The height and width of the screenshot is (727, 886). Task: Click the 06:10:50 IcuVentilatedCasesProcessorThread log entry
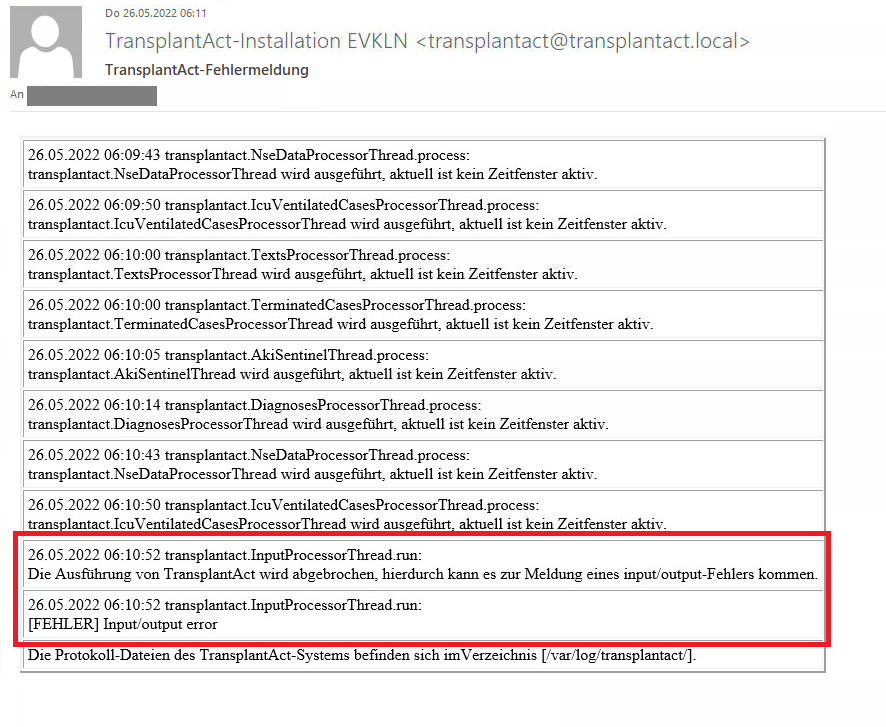point(346,515)
